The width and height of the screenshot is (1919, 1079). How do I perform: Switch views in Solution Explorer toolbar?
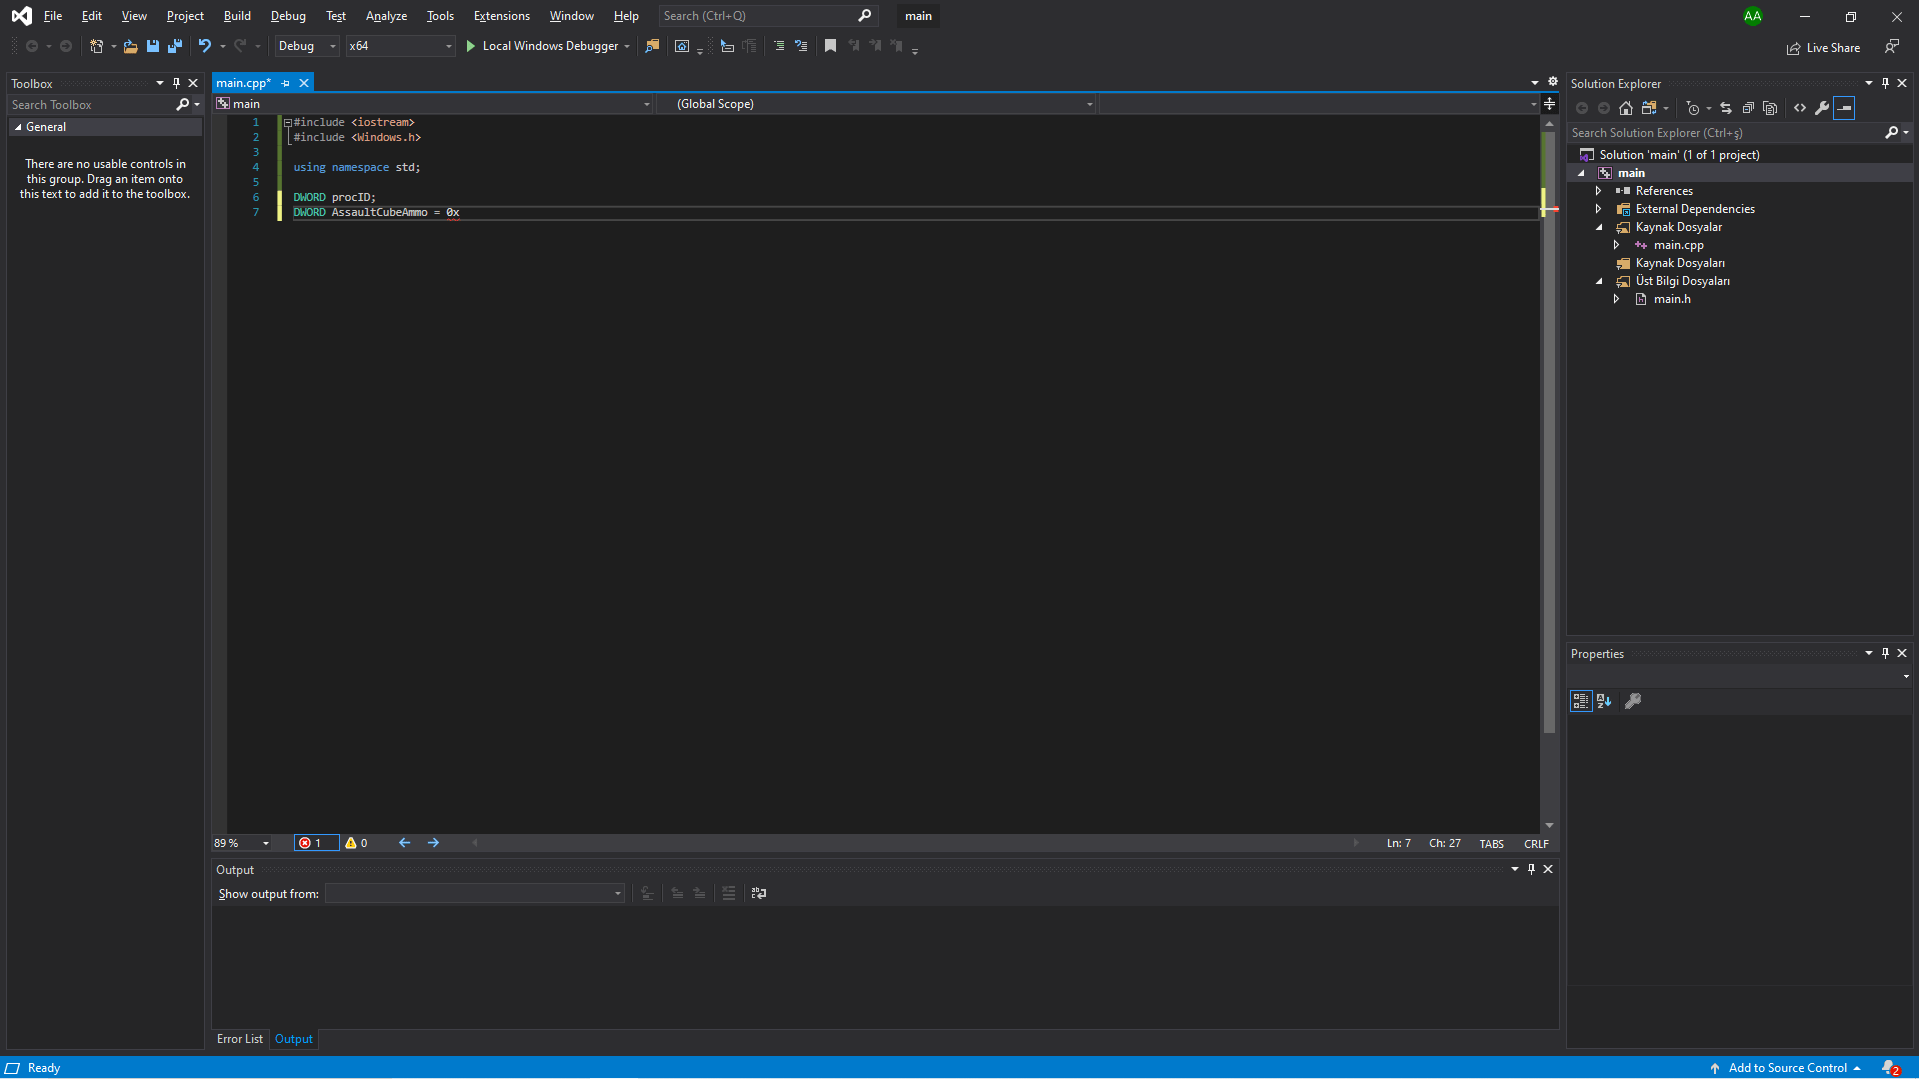click(x=1649, y=108)
